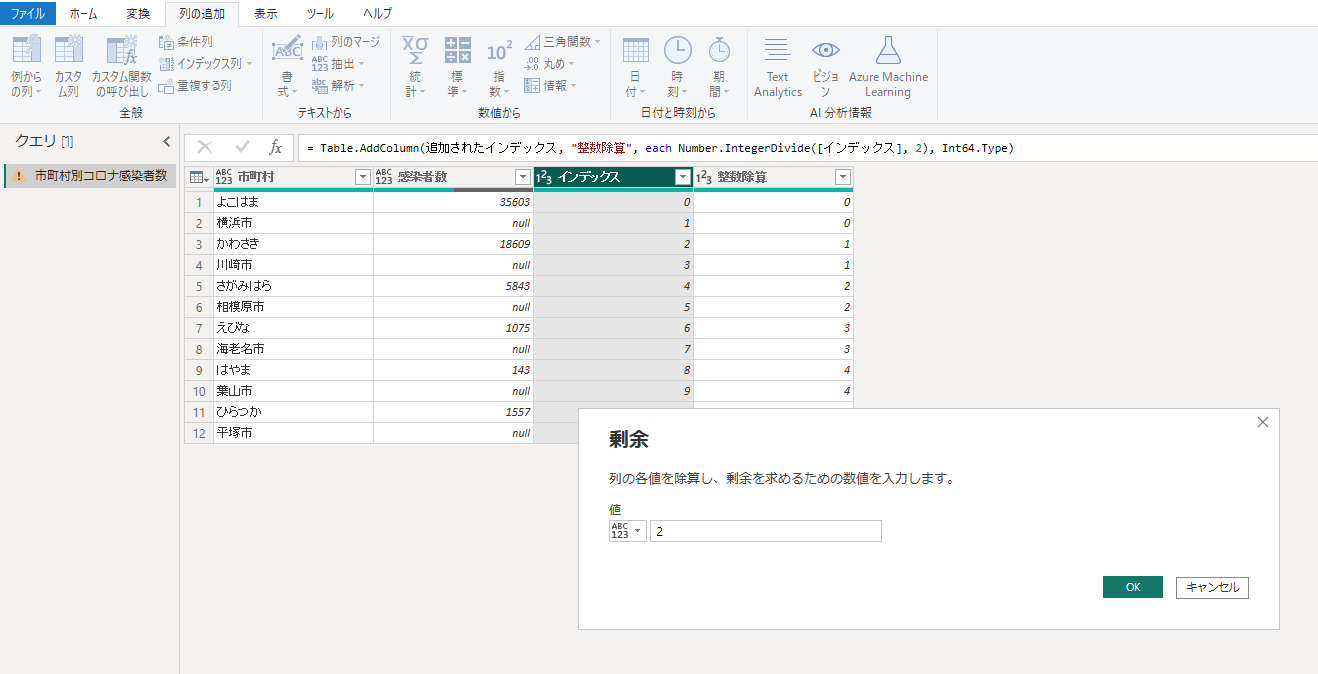This screenshot has width=1318, height=674.
Task: Open the Standard (標準) arithmetic icon
Action: click(457, 50)
